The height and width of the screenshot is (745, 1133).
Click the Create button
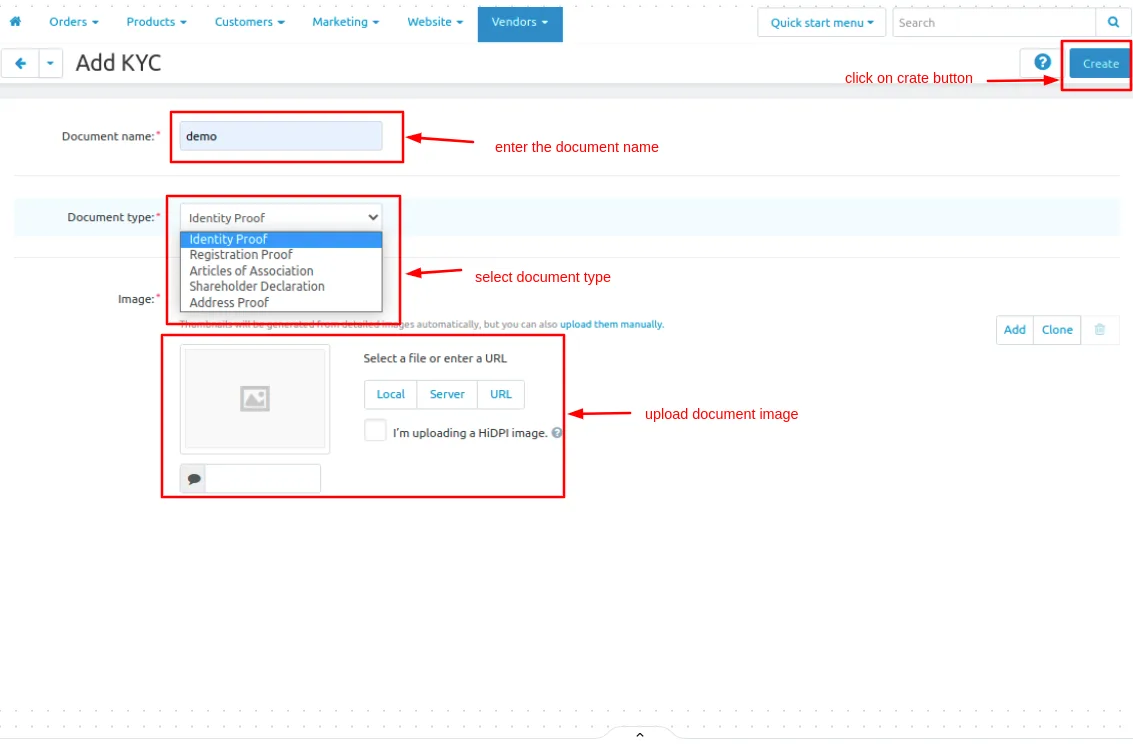(1100, 64)
